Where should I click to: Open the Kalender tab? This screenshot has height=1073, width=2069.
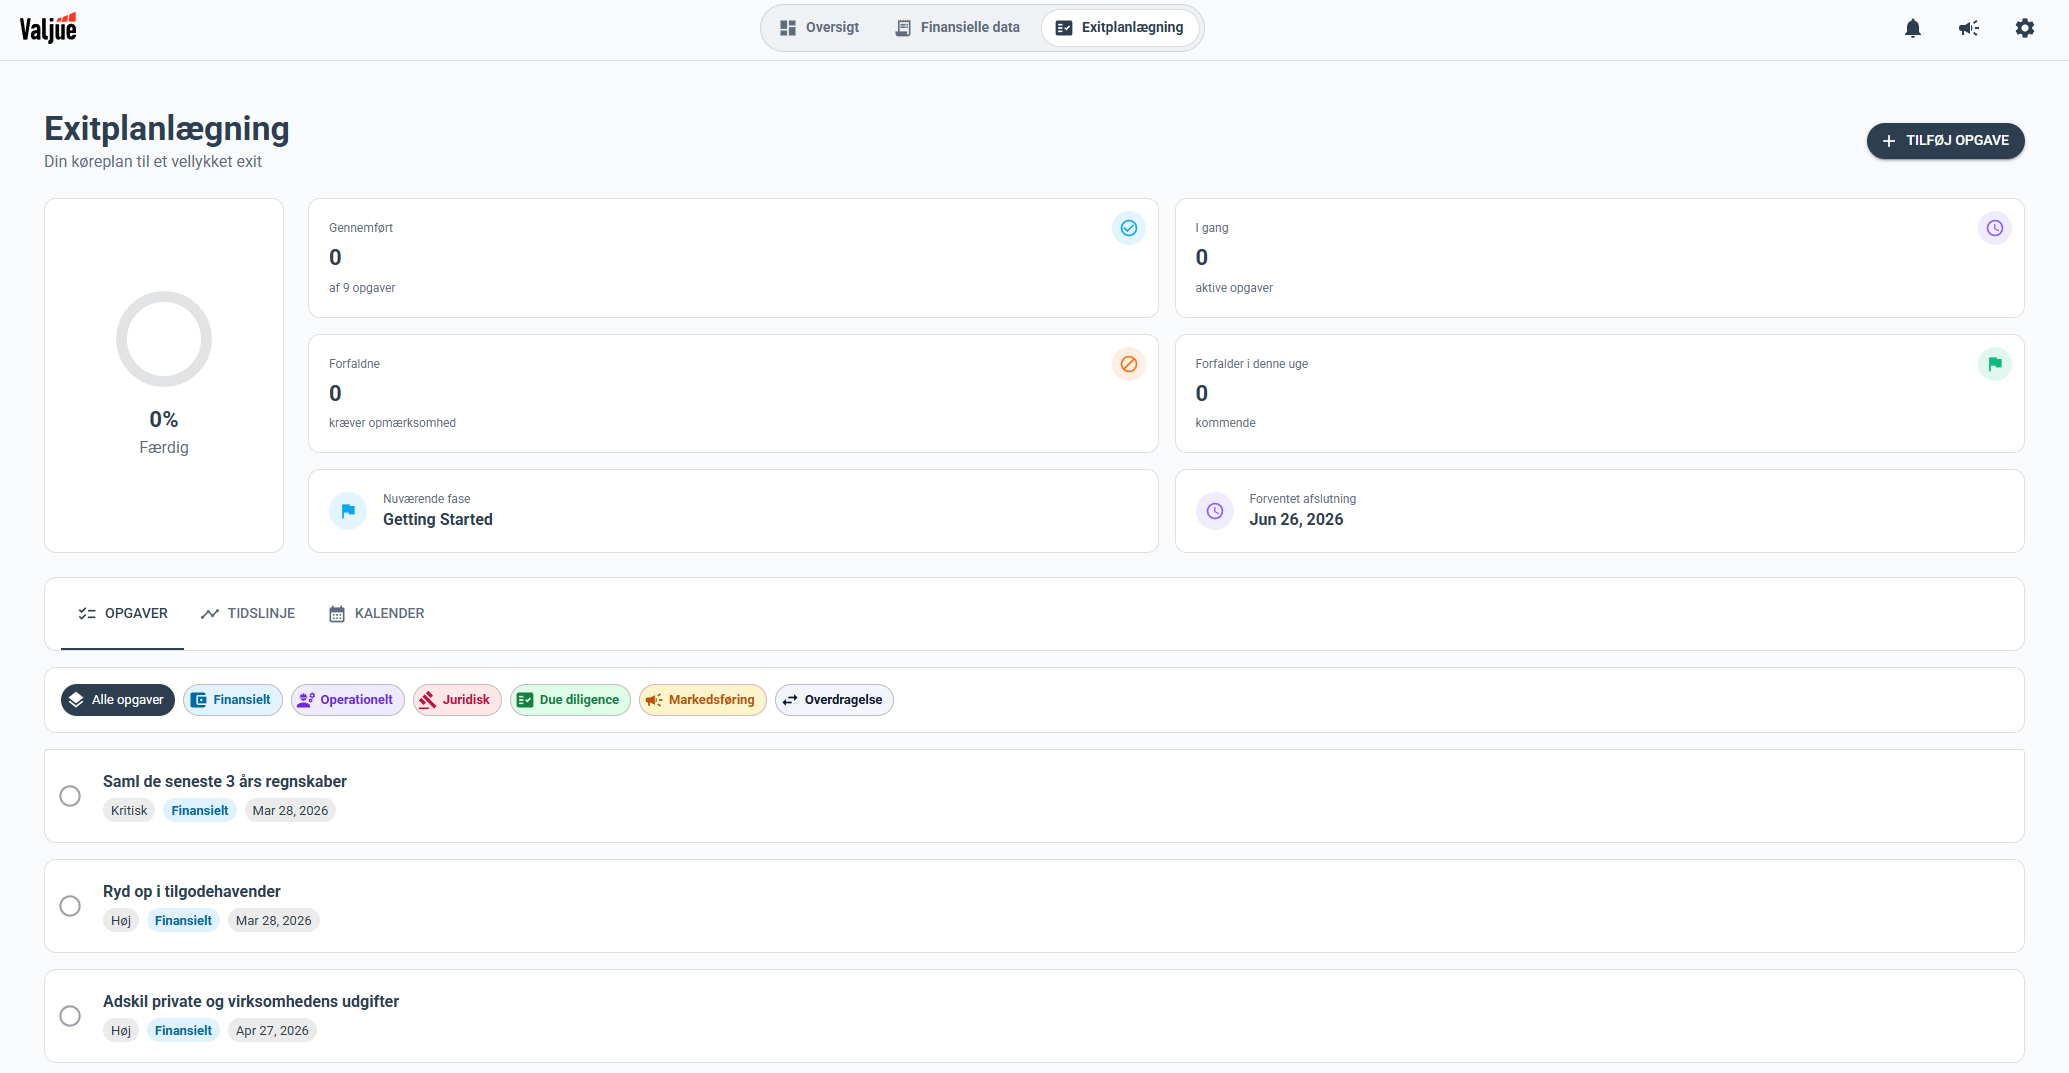(377, 614)
